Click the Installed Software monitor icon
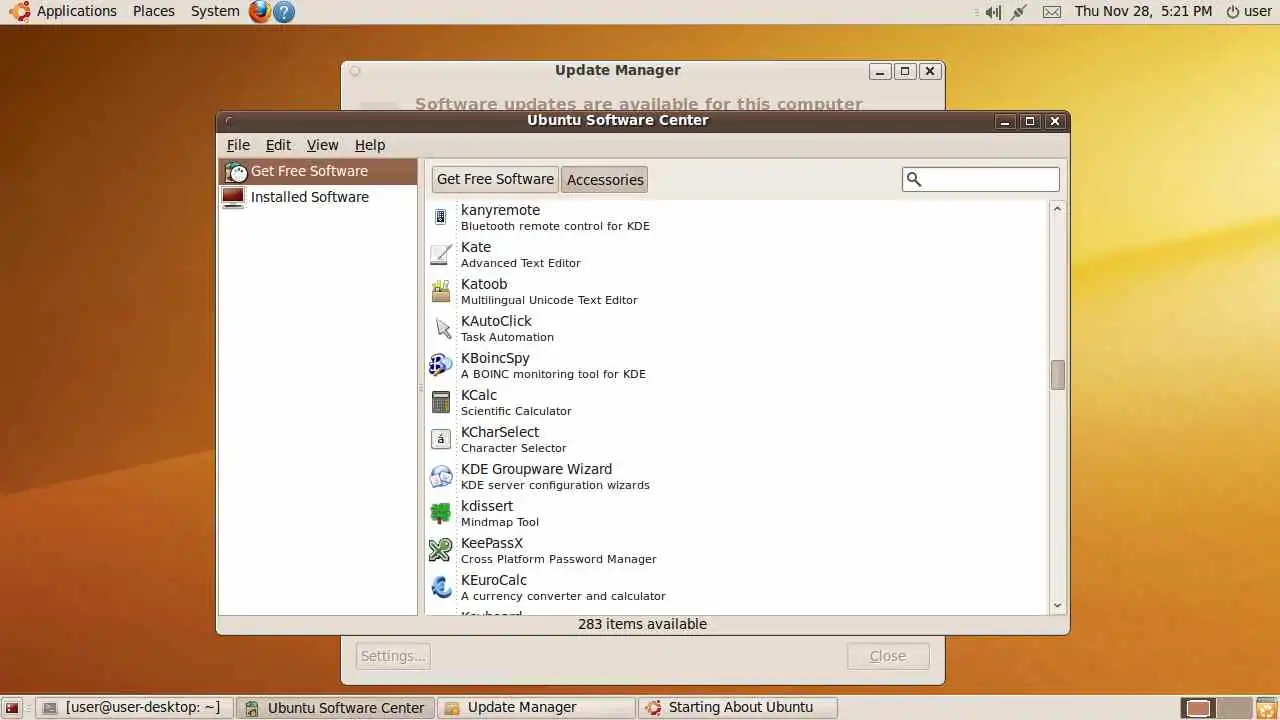Viewport: 1280px width, 720px height. coord(233,197)
